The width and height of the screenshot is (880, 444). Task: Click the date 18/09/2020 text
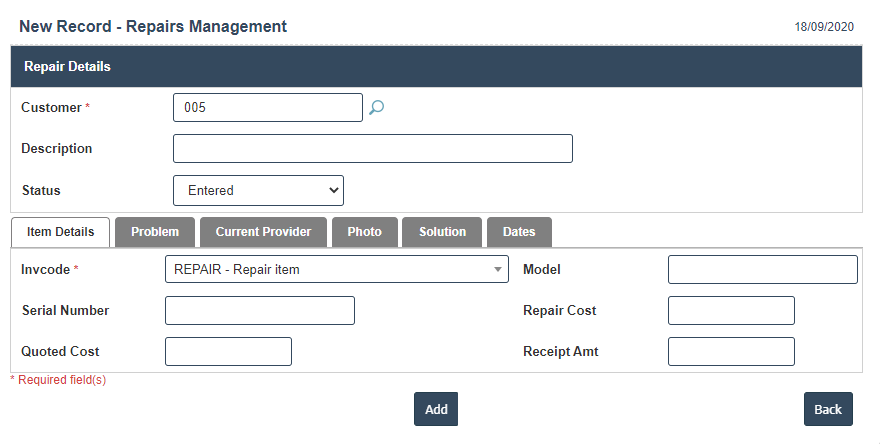point(824,27)
